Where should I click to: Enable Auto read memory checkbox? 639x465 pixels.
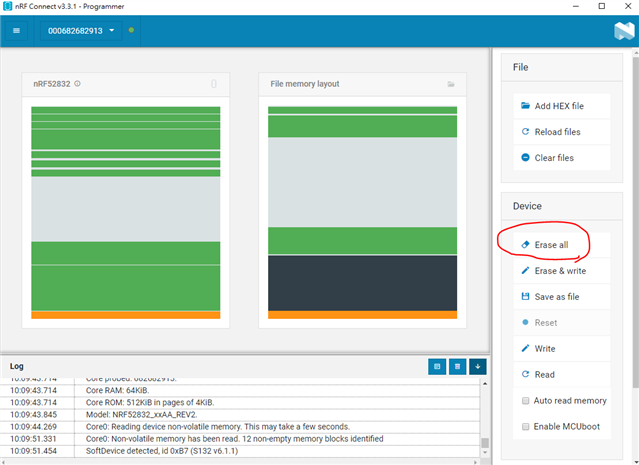tap(526, 401)
